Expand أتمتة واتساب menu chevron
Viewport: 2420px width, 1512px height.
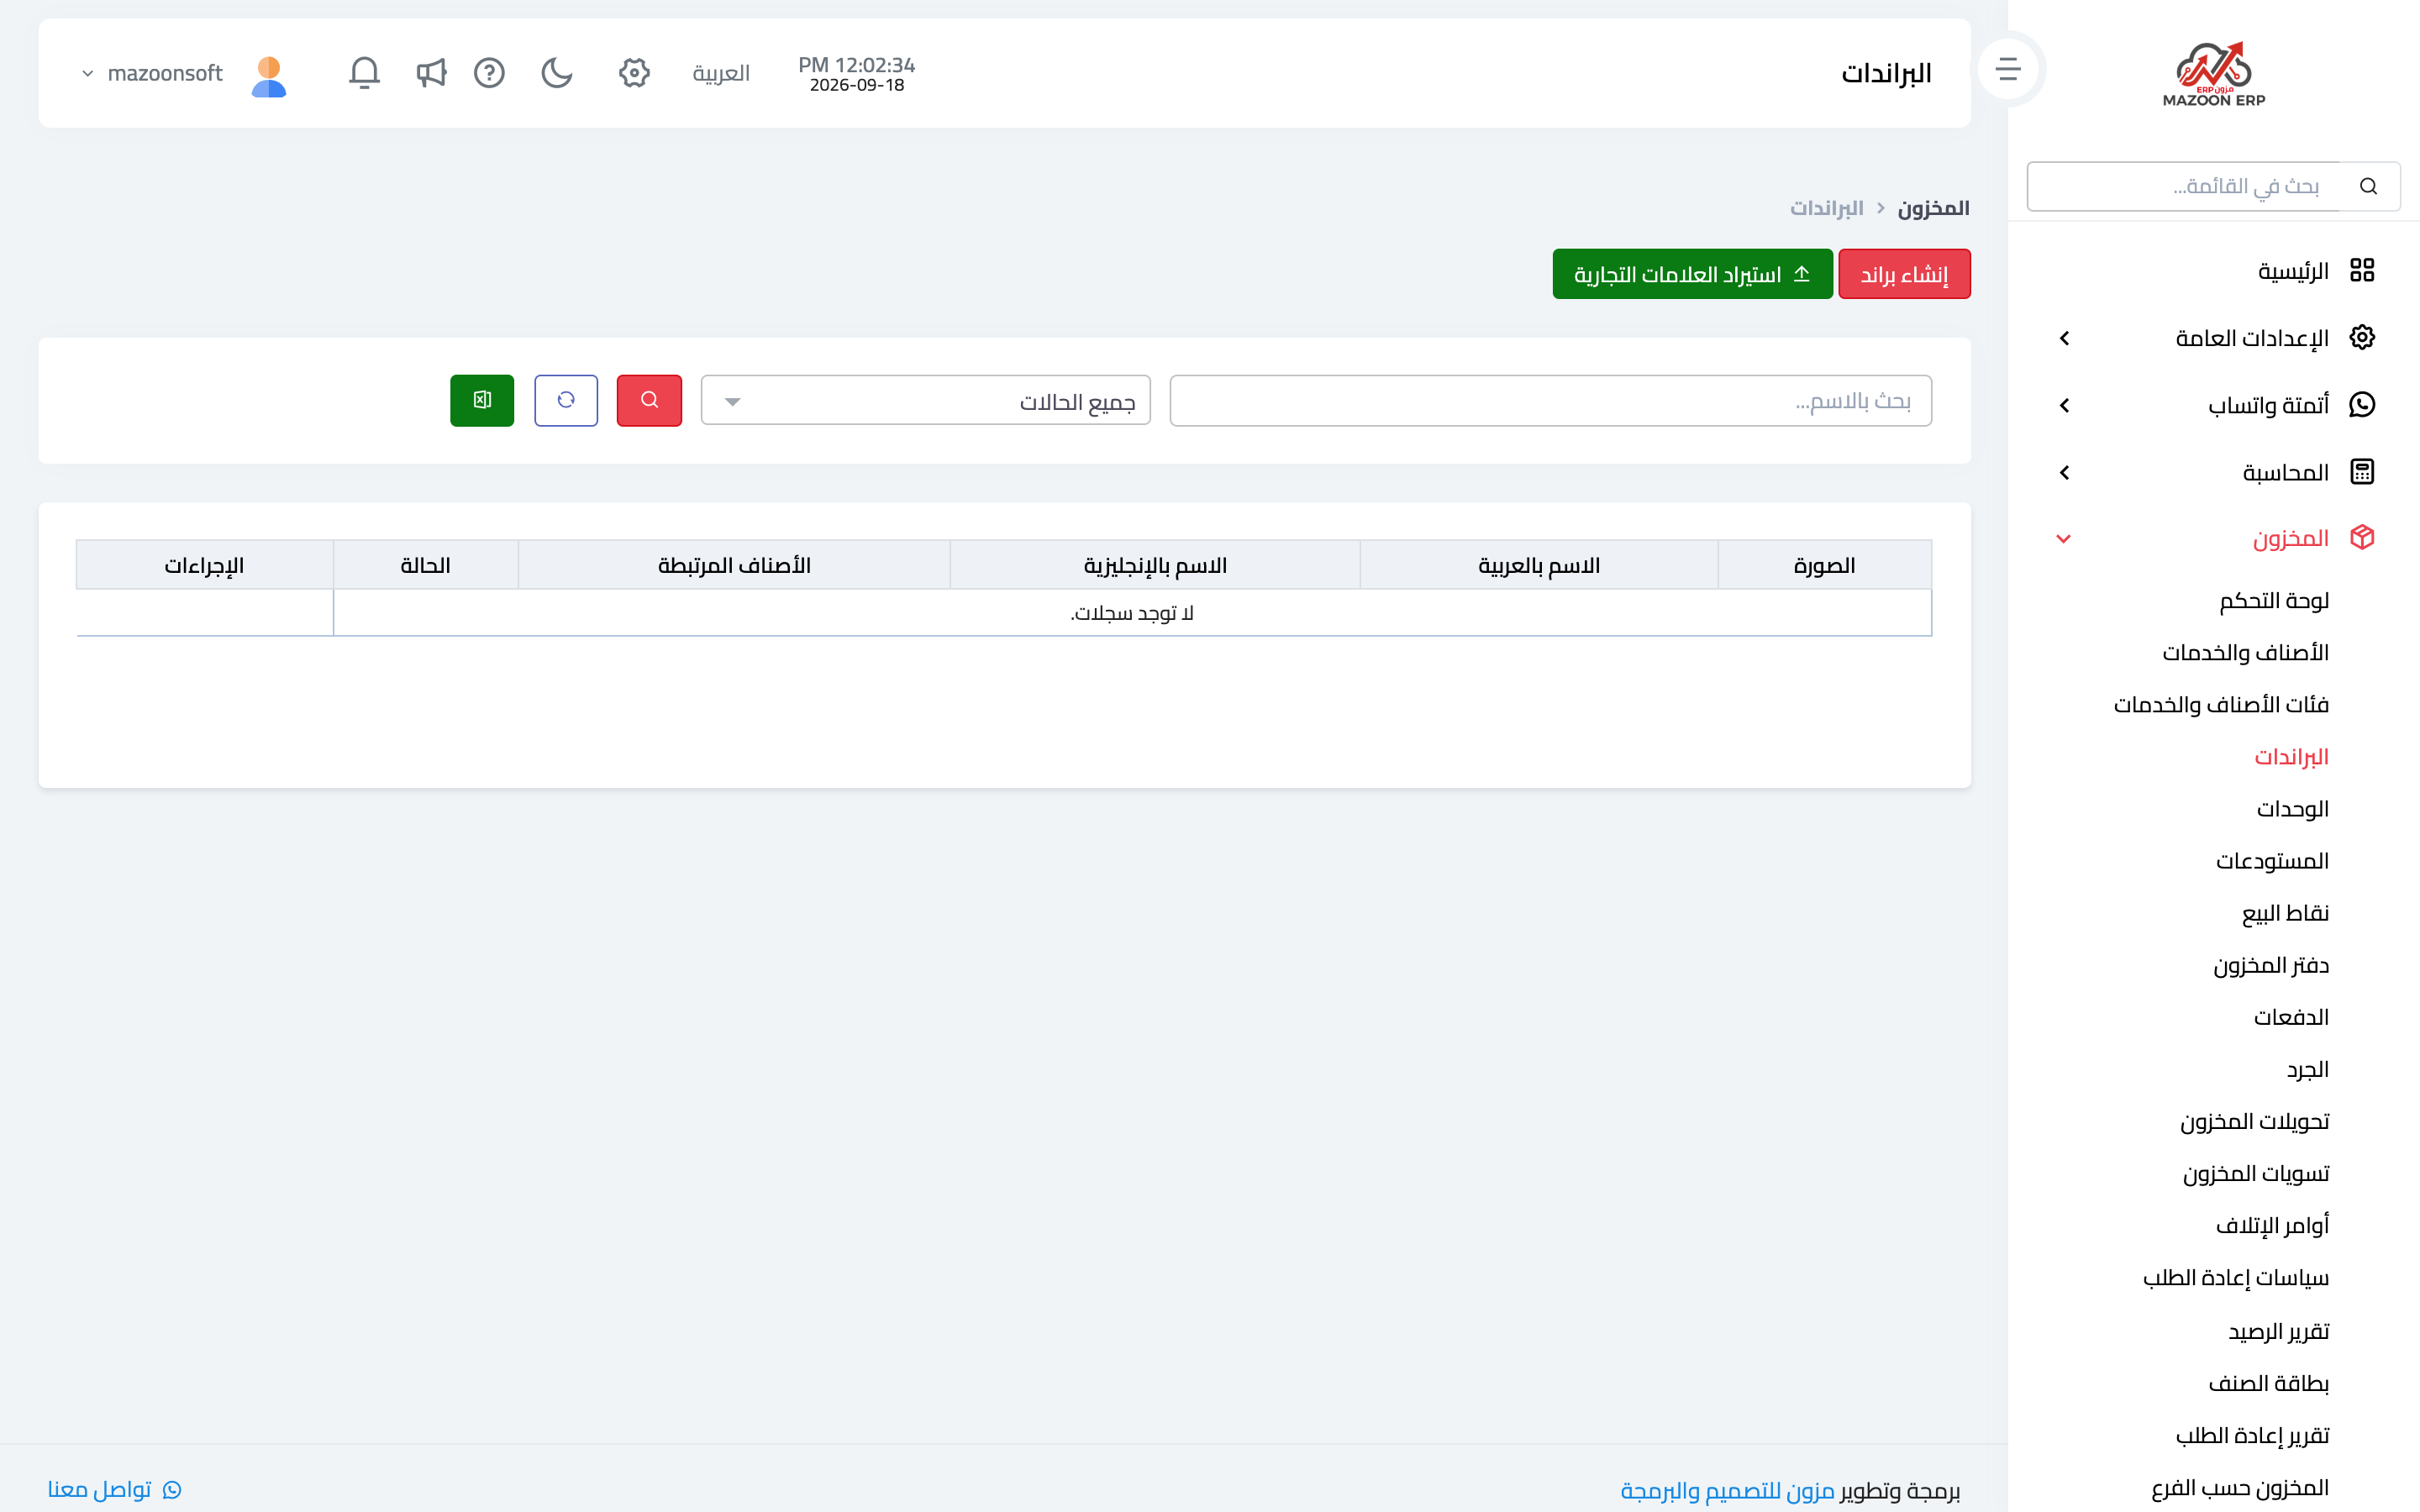pyautogui.click(x=2064, y=405)
